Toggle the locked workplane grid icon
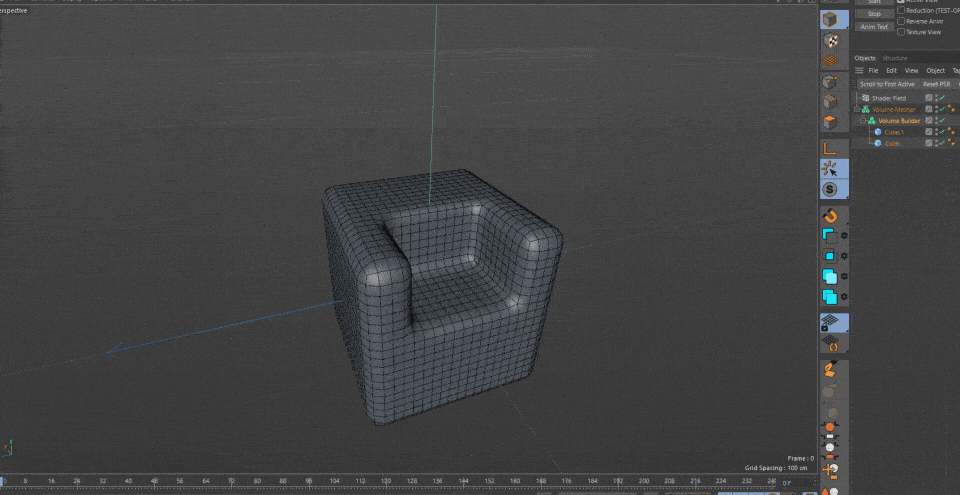Screen dimensions: 960x495 (829, 322)
